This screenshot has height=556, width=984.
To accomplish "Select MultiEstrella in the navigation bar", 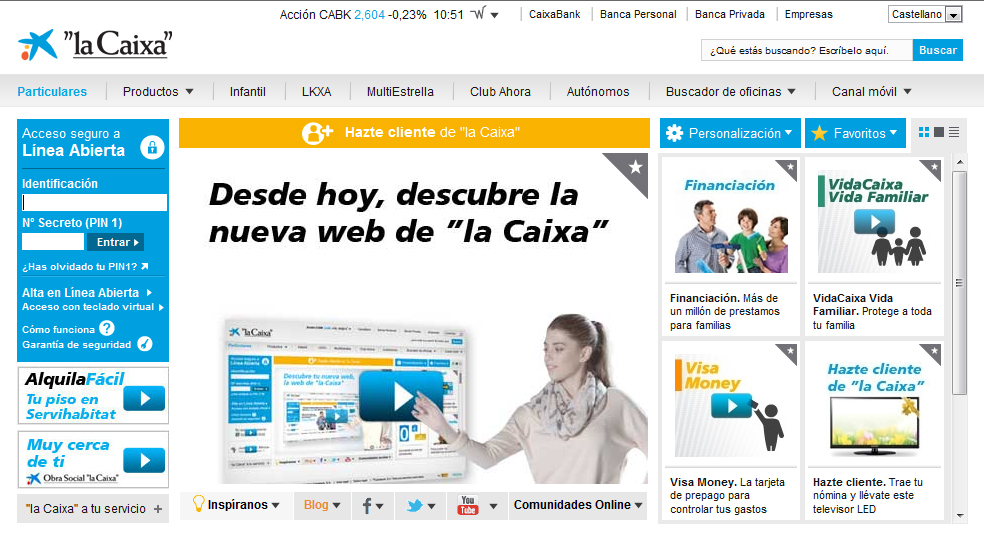I will (x=400, y=92).
